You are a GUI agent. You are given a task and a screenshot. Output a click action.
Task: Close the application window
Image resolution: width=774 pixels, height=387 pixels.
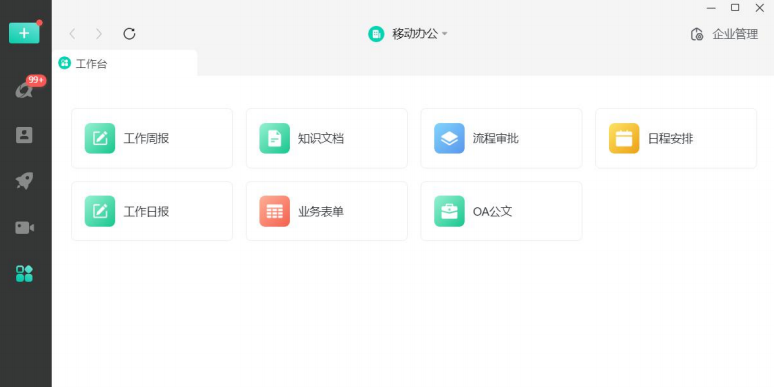point(760,7)
